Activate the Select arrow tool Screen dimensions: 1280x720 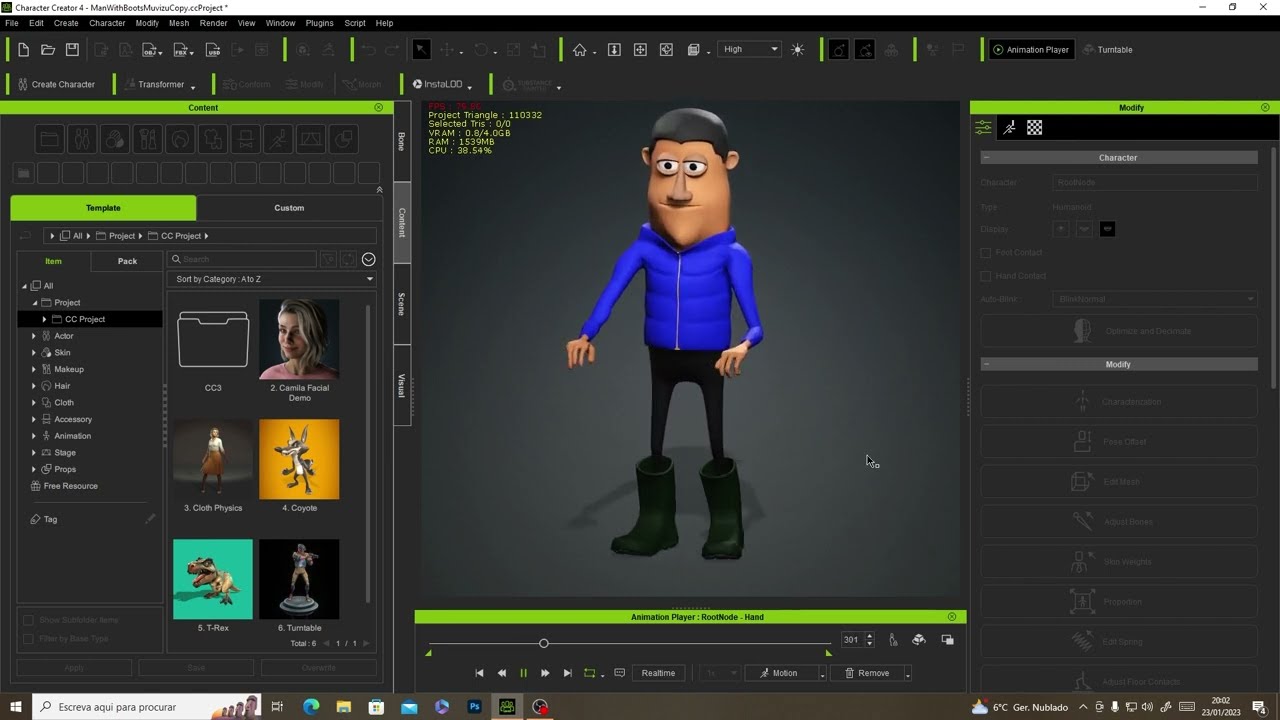[x=421, y=50]
